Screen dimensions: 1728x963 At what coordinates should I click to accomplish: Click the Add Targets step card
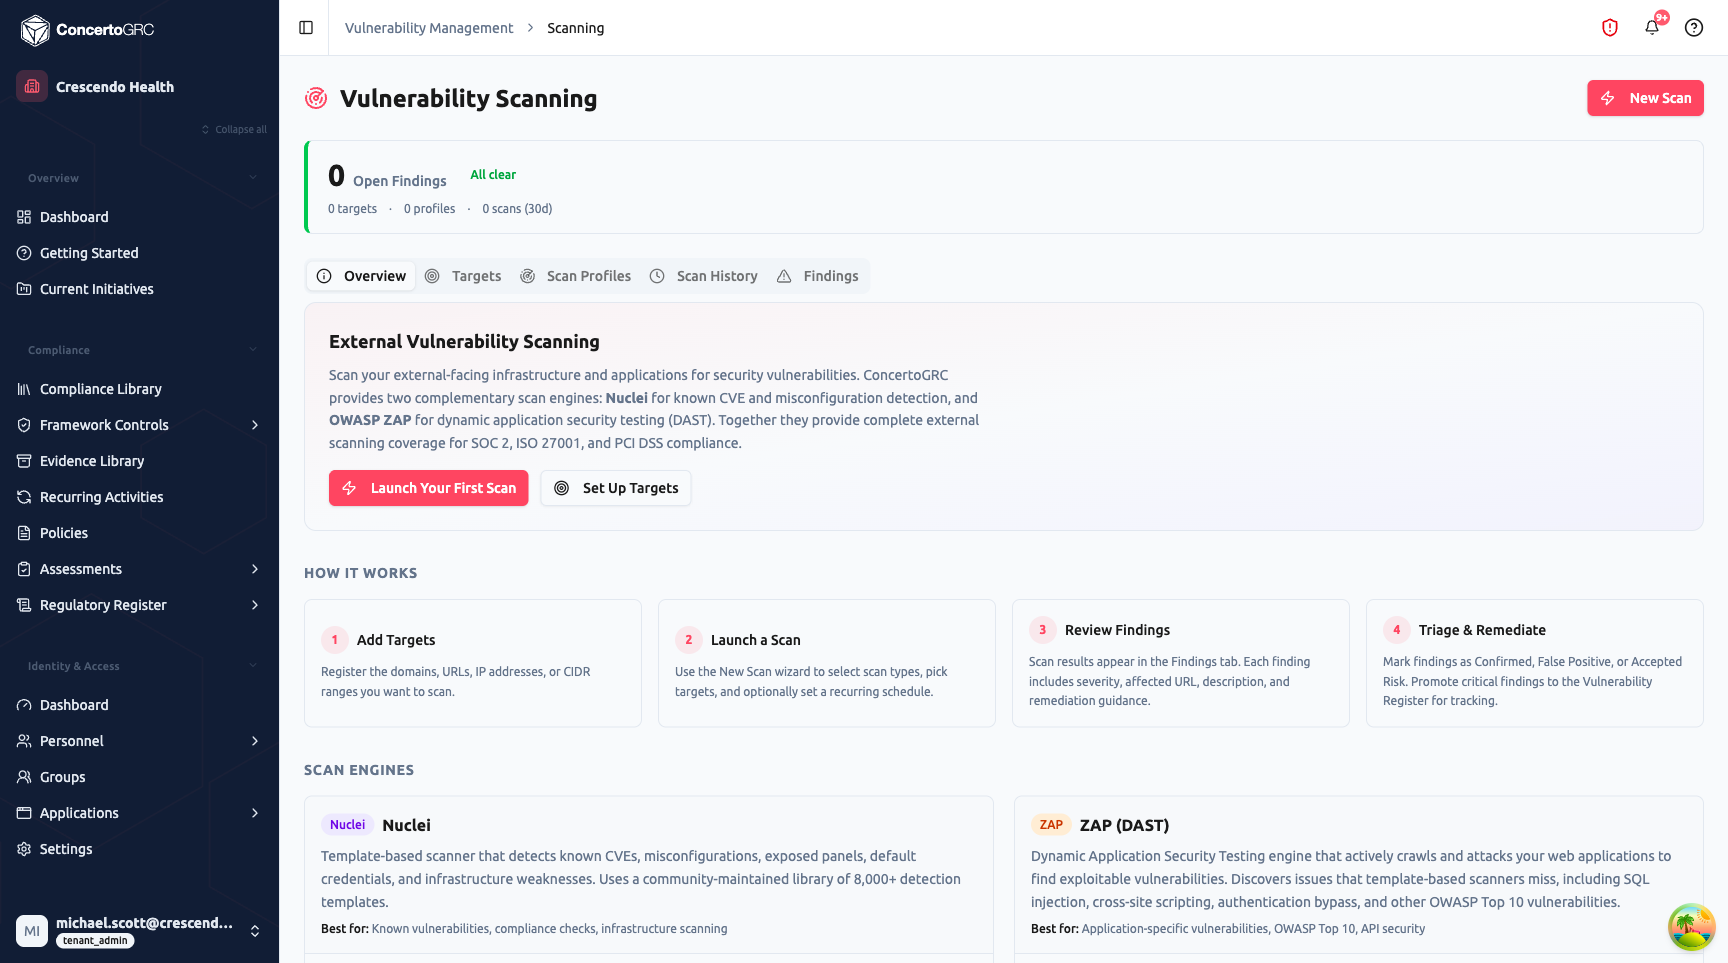pos(473,663)
